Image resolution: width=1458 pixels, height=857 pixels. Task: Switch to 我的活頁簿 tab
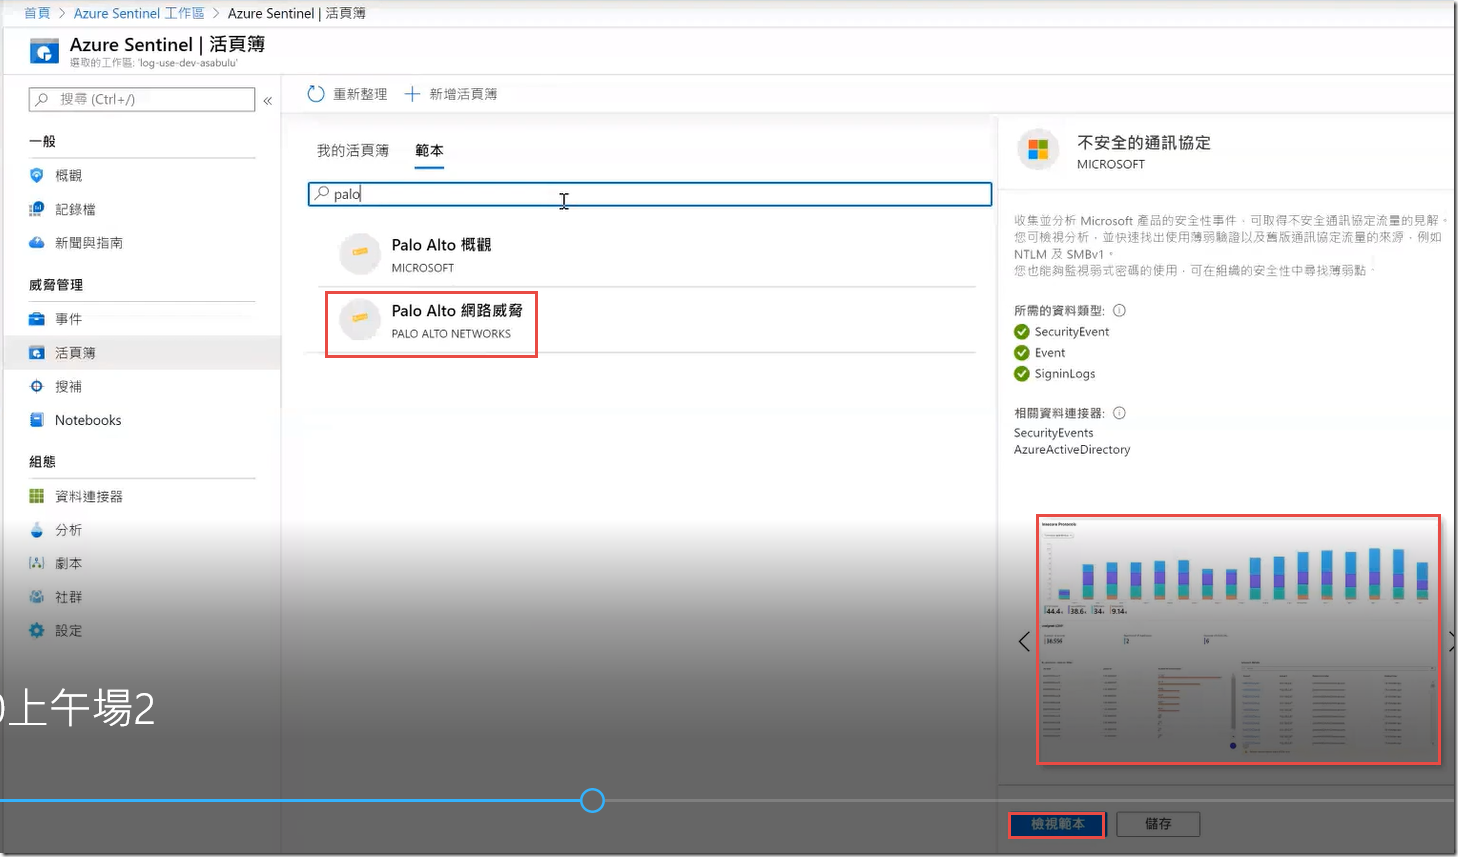point(353,151)
